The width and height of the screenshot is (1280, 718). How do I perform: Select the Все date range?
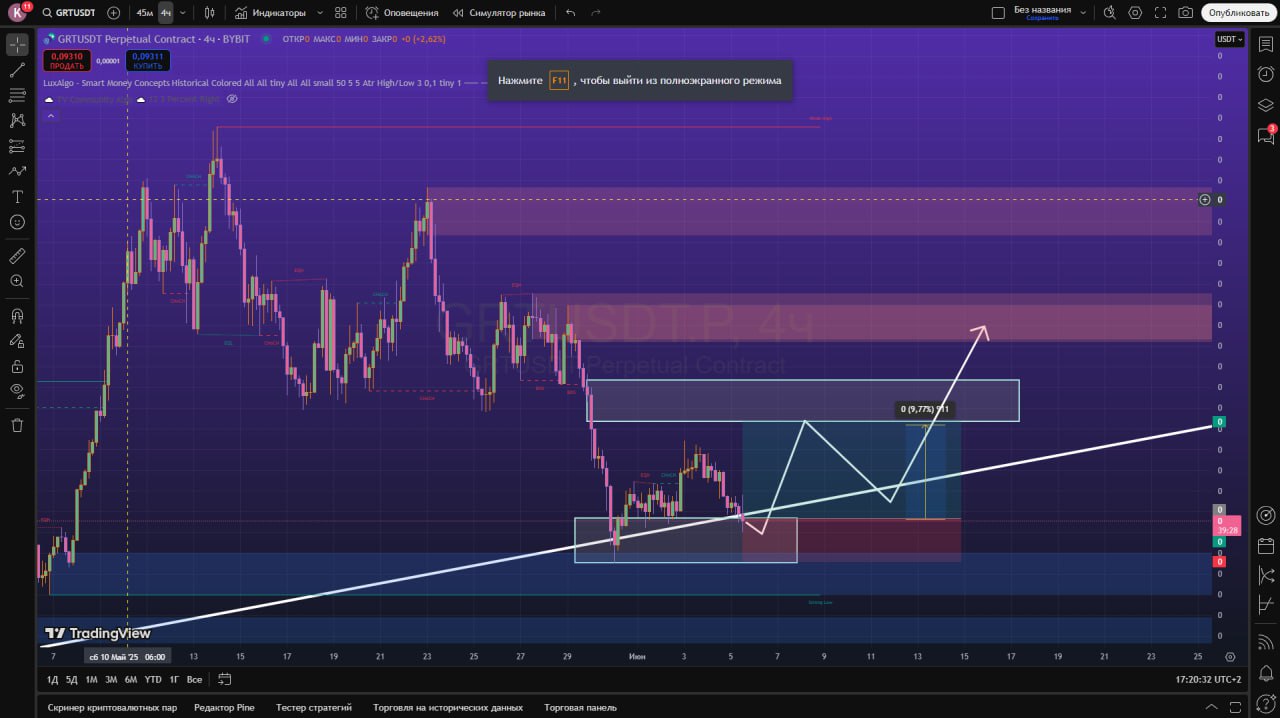(x=194, y=680)
